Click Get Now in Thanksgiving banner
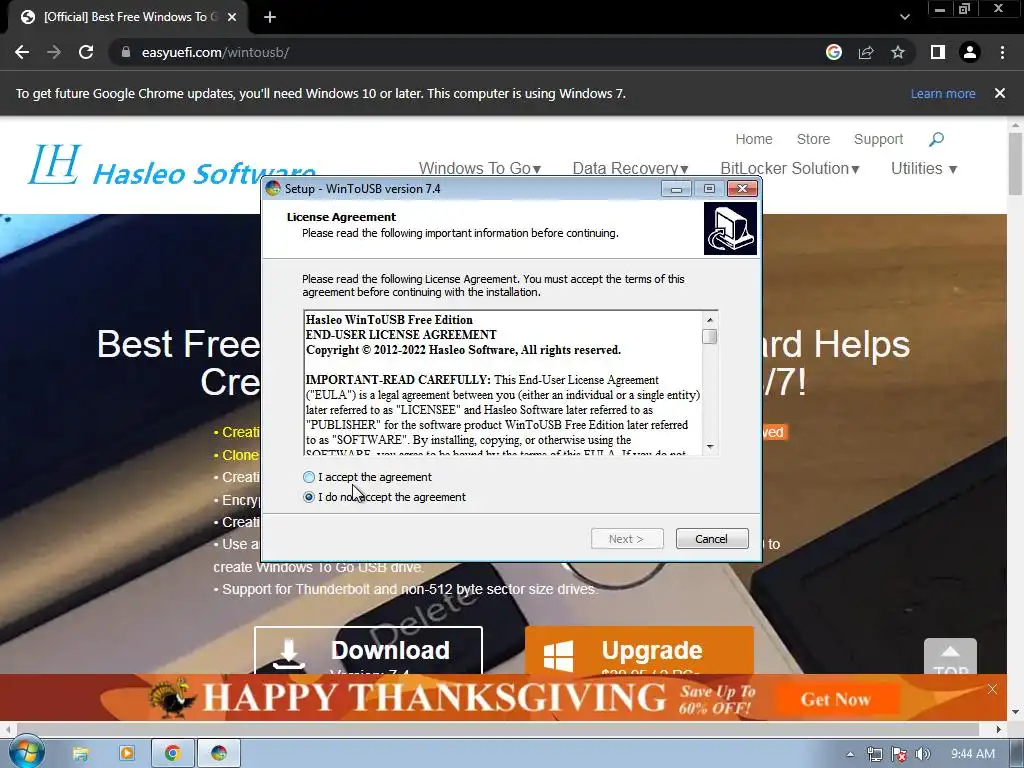The width and height of the screenshot is (1024, 768). pyautogui.click(x=835, y=699)
